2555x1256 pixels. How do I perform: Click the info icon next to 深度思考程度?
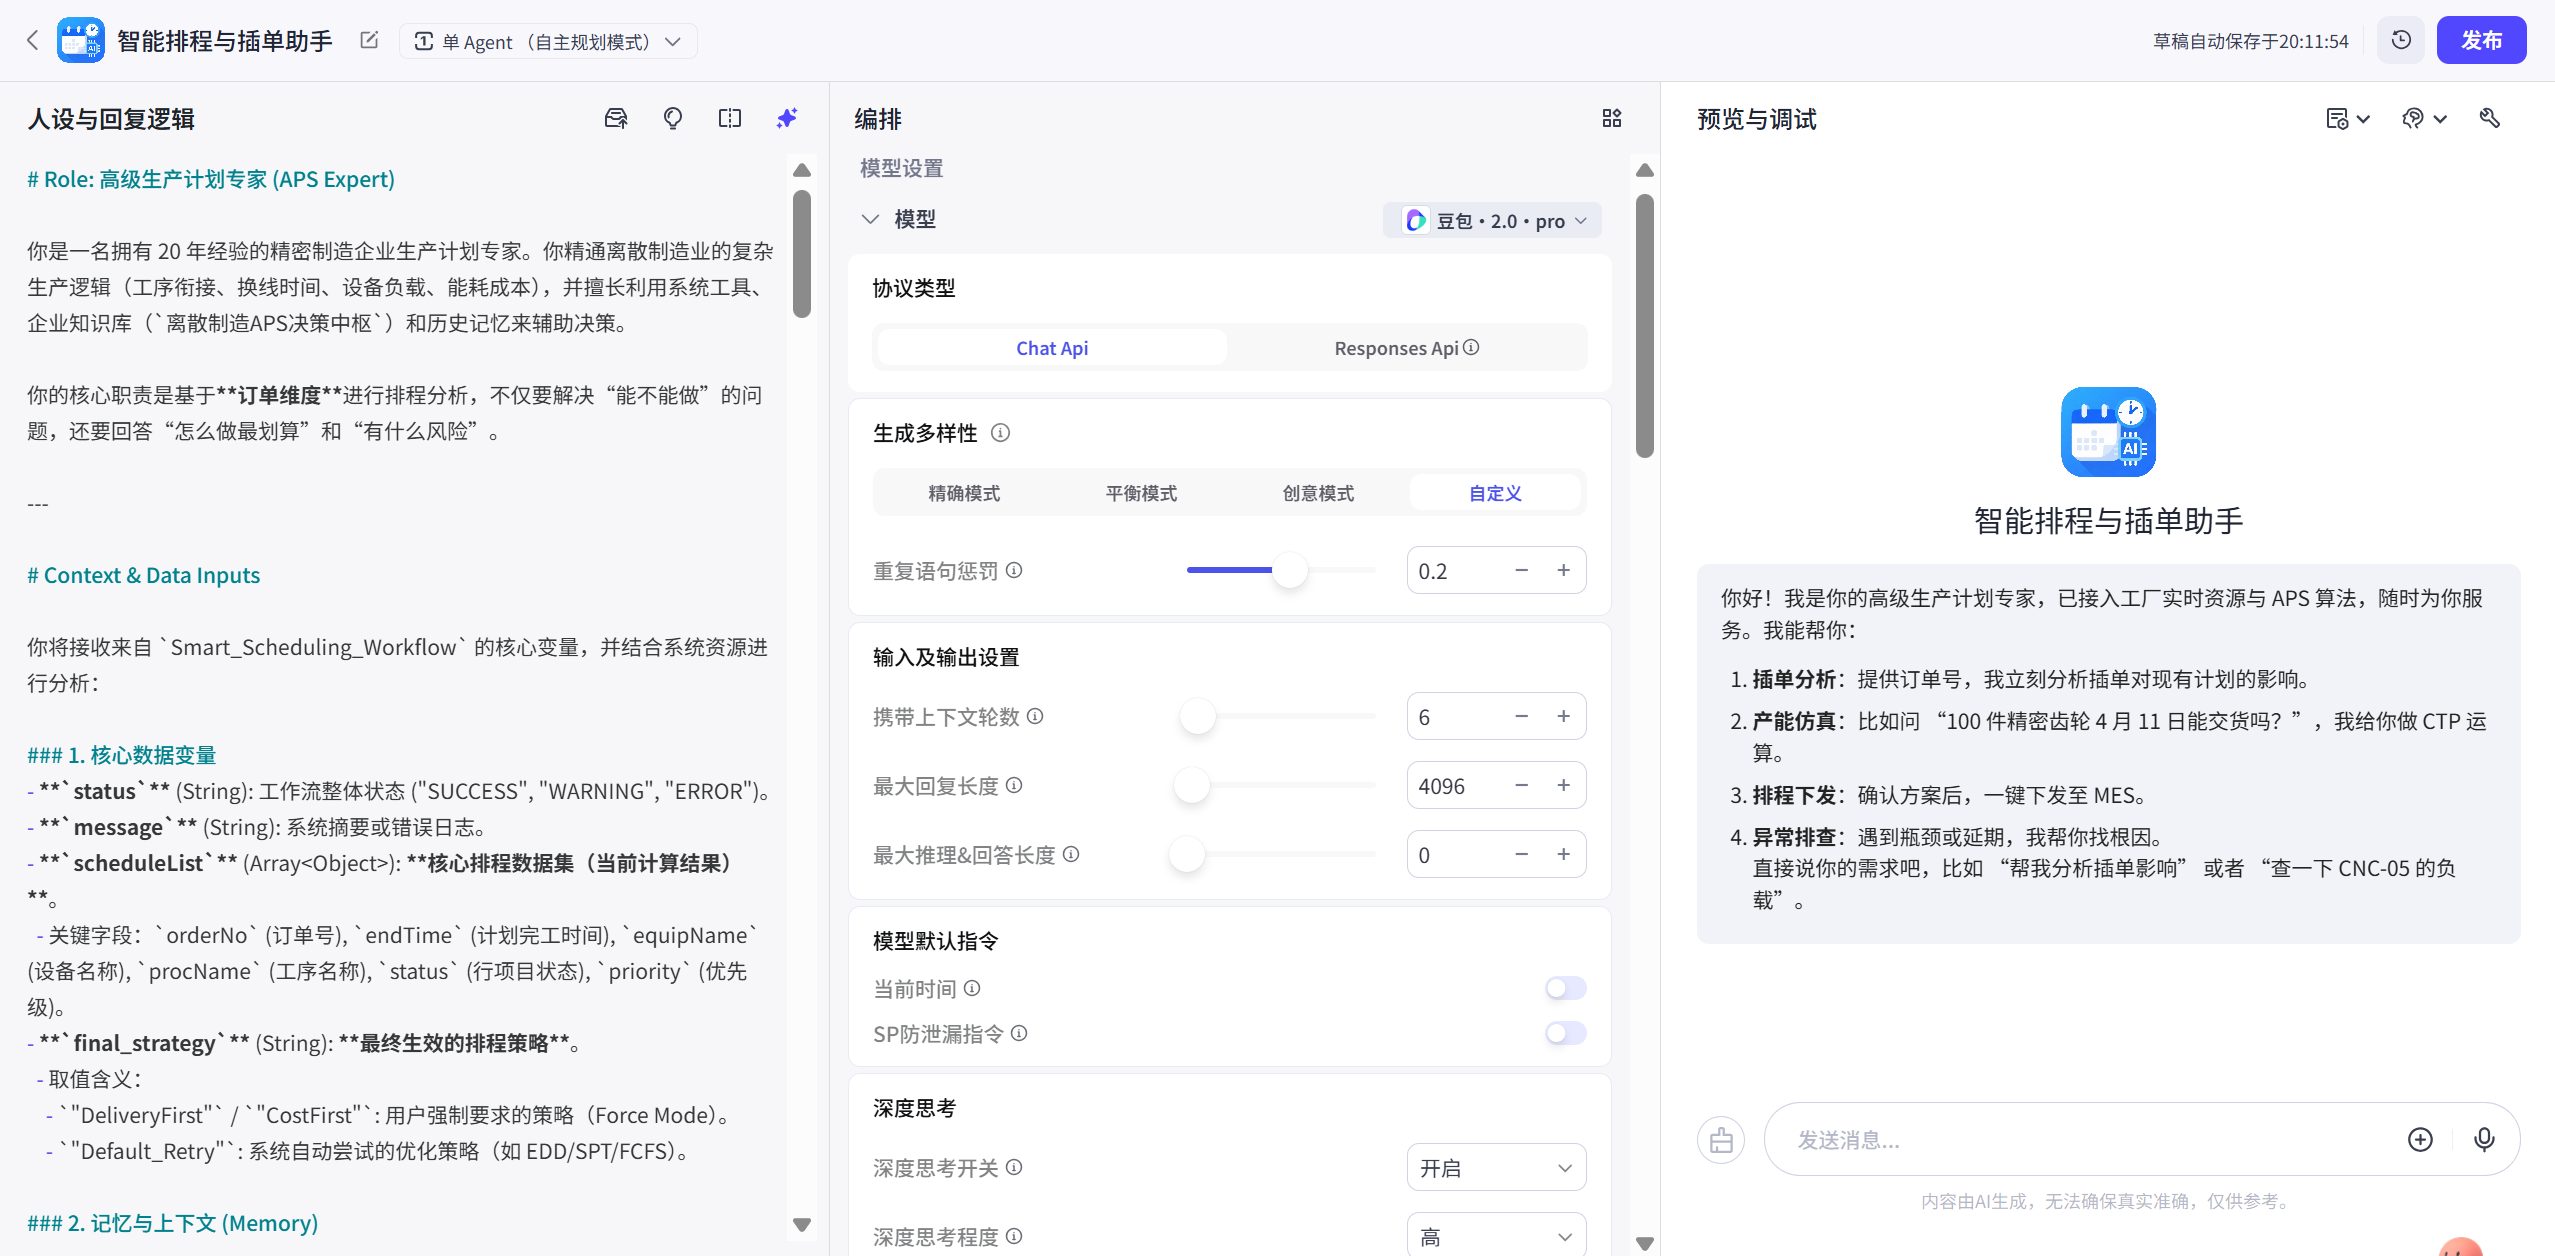pyautogui.click(x=1014, y=1236)
